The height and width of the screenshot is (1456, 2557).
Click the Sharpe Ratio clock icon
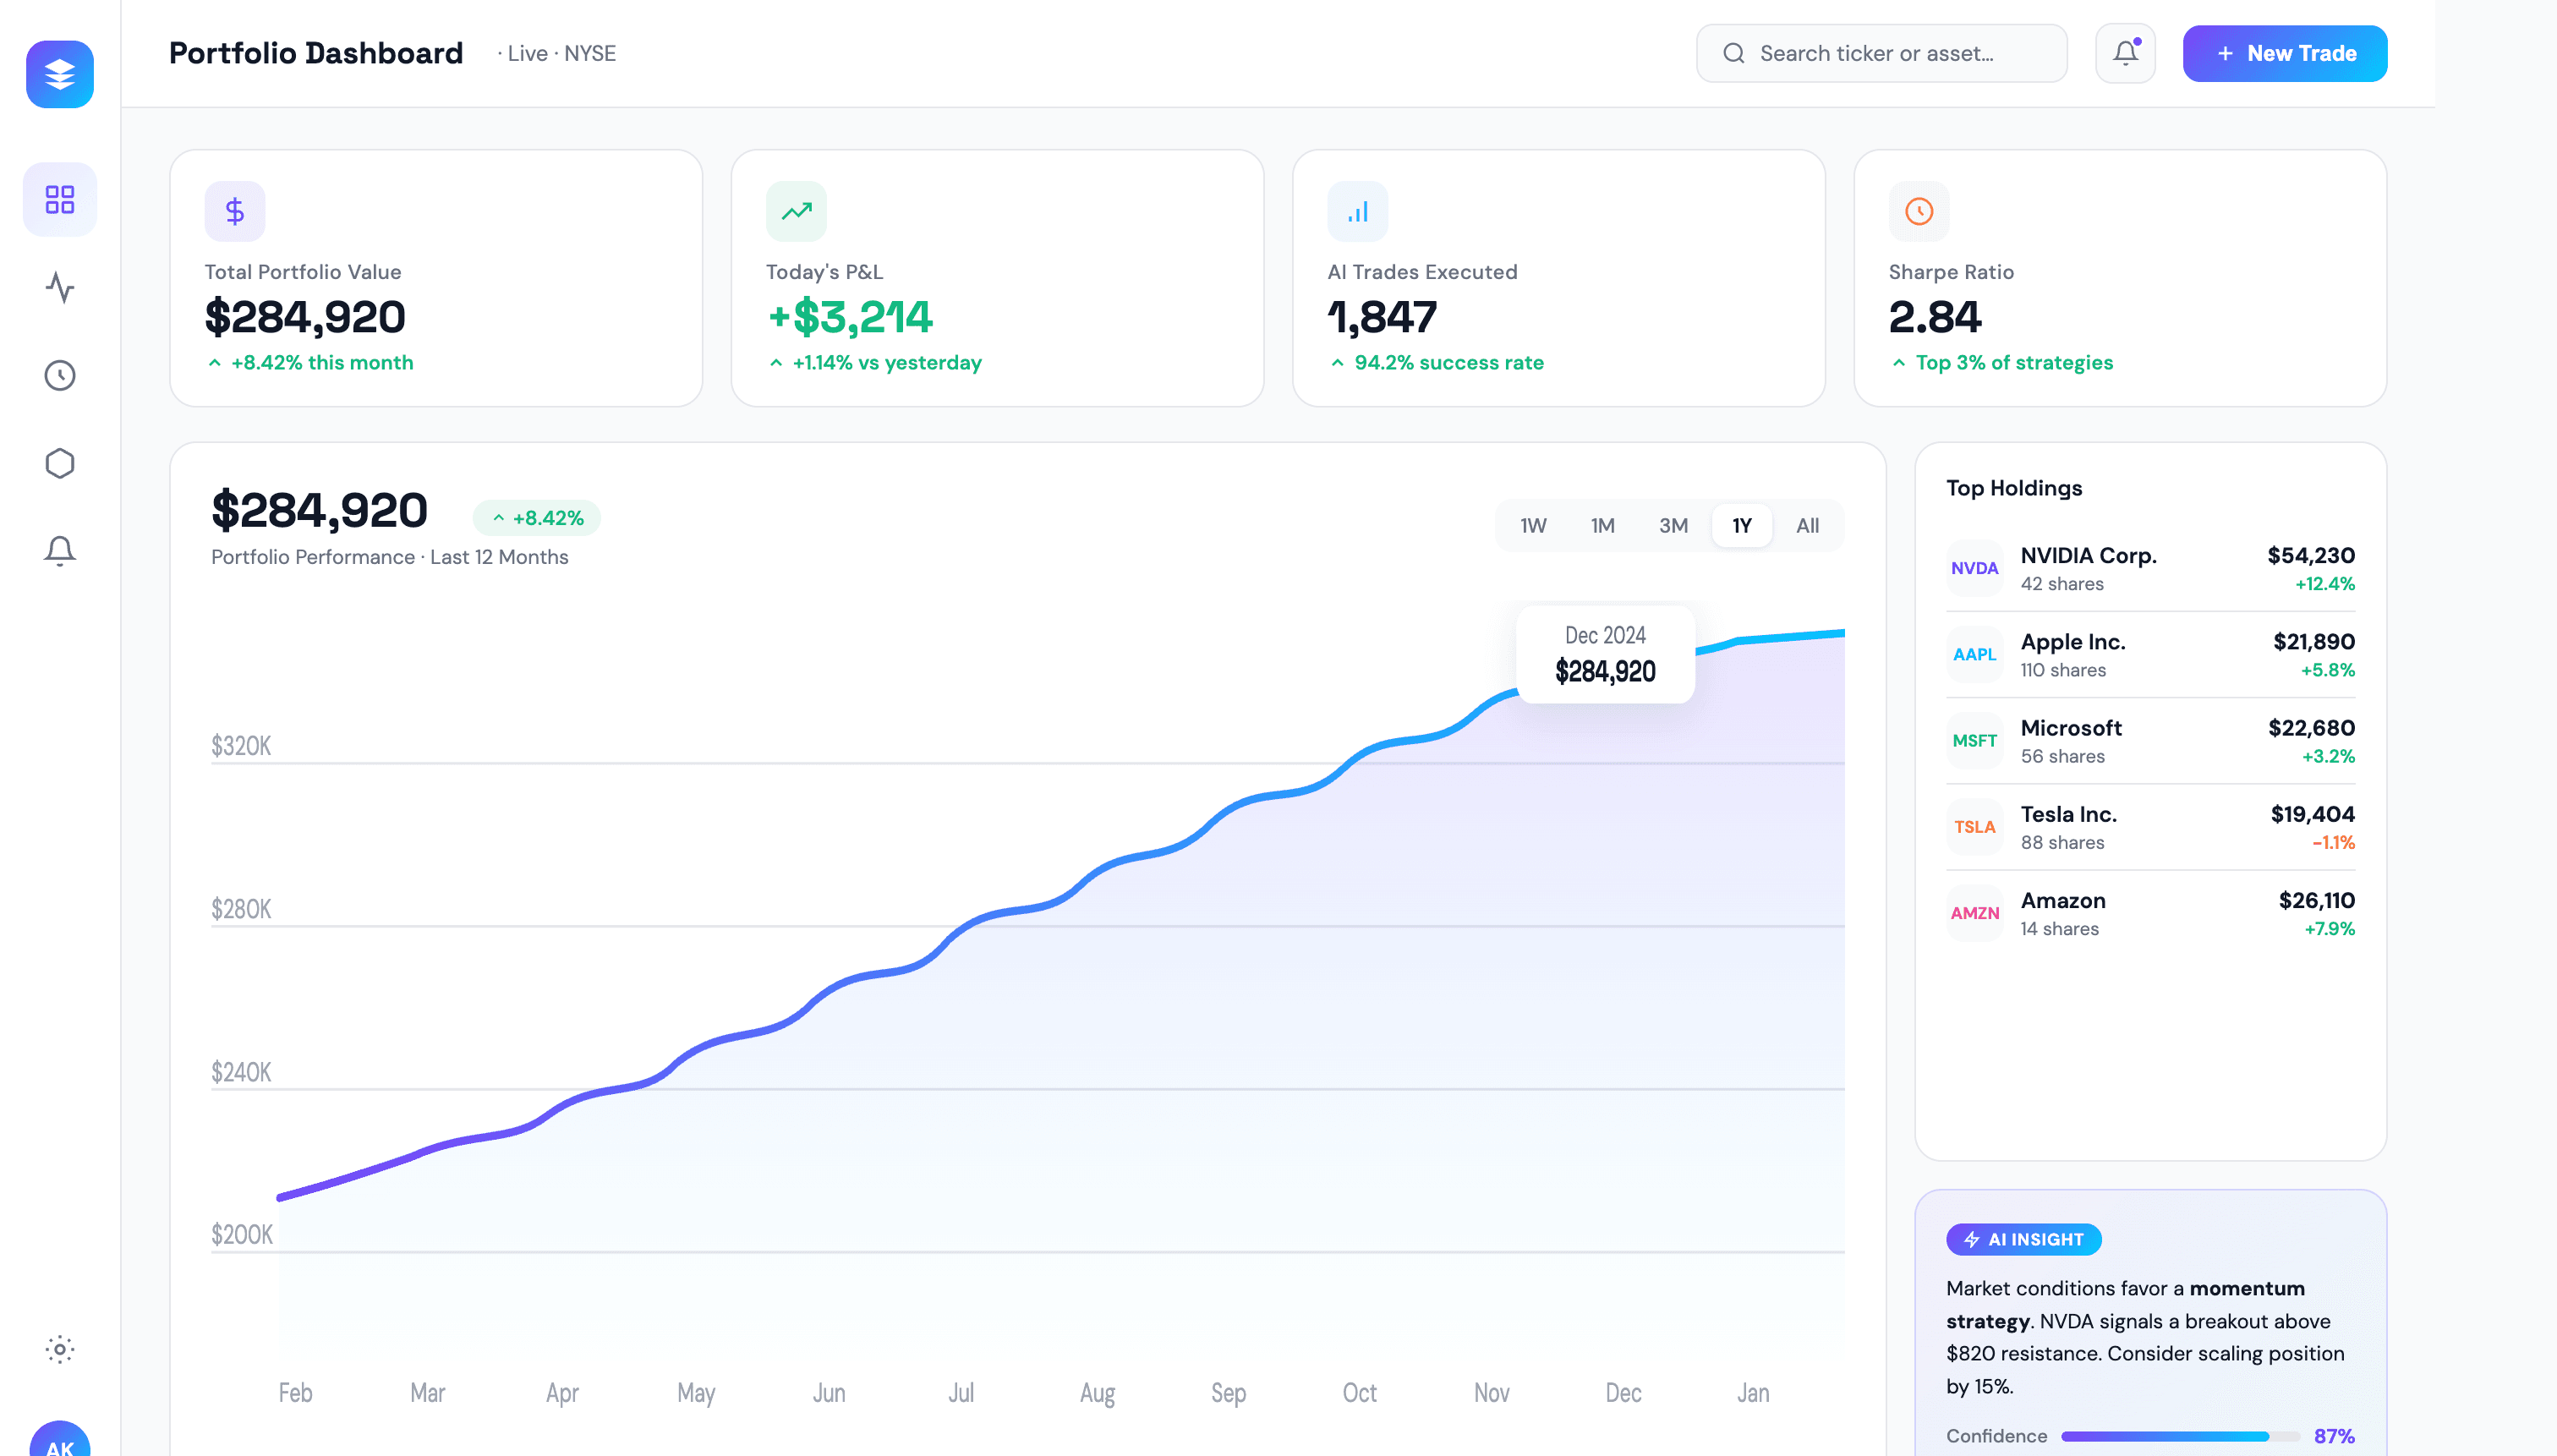(x=1918, y=211)
